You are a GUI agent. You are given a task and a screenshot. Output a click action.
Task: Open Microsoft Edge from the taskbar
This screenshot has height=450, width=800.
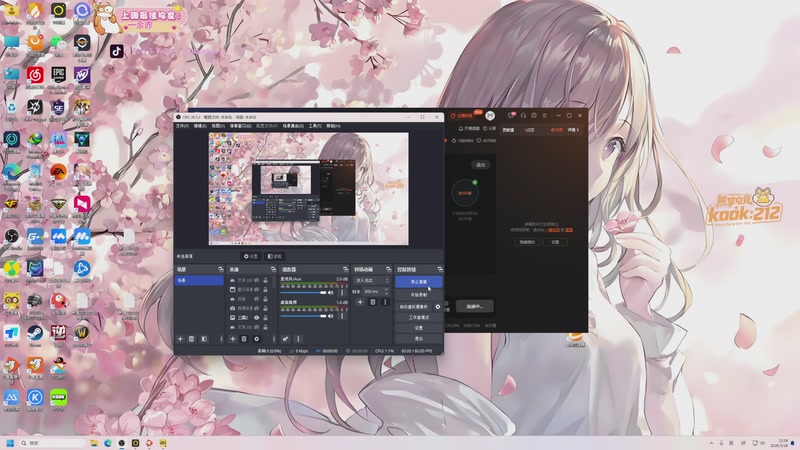click(x=108, y=443)
